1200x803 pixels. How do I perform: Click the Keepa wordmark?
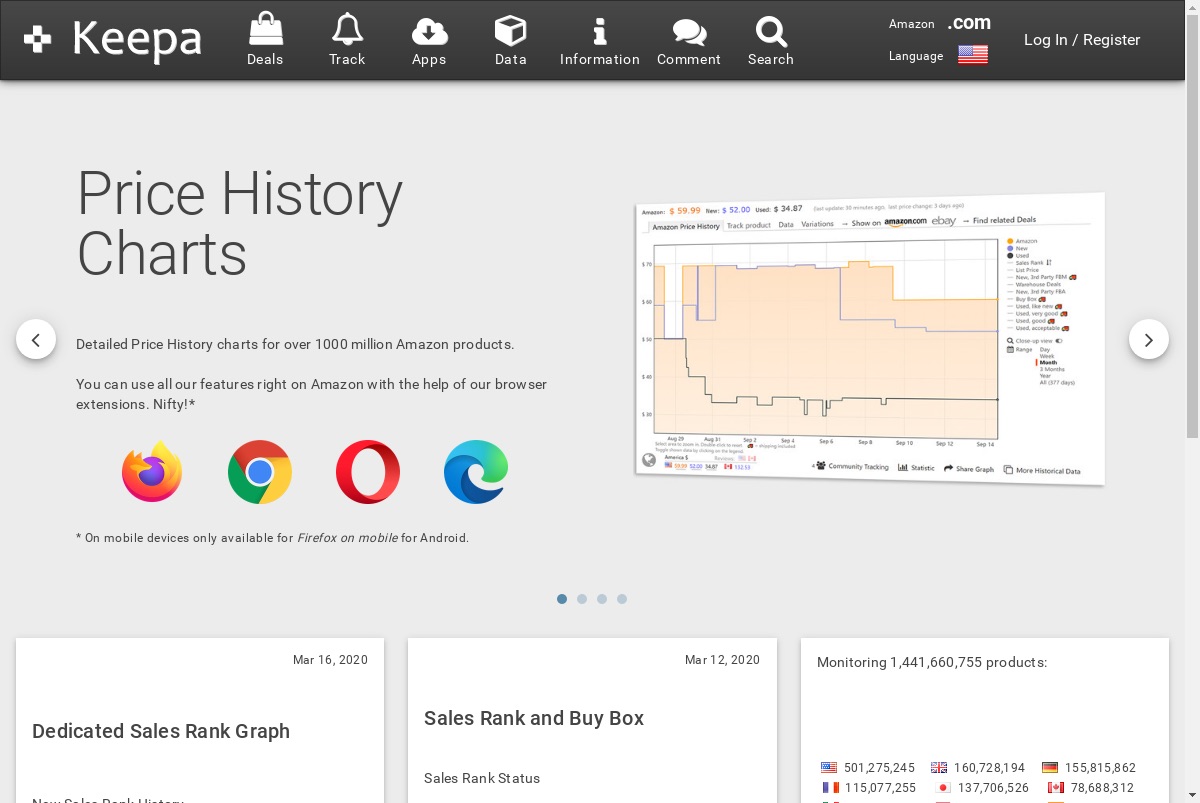[x=137, y=40]
